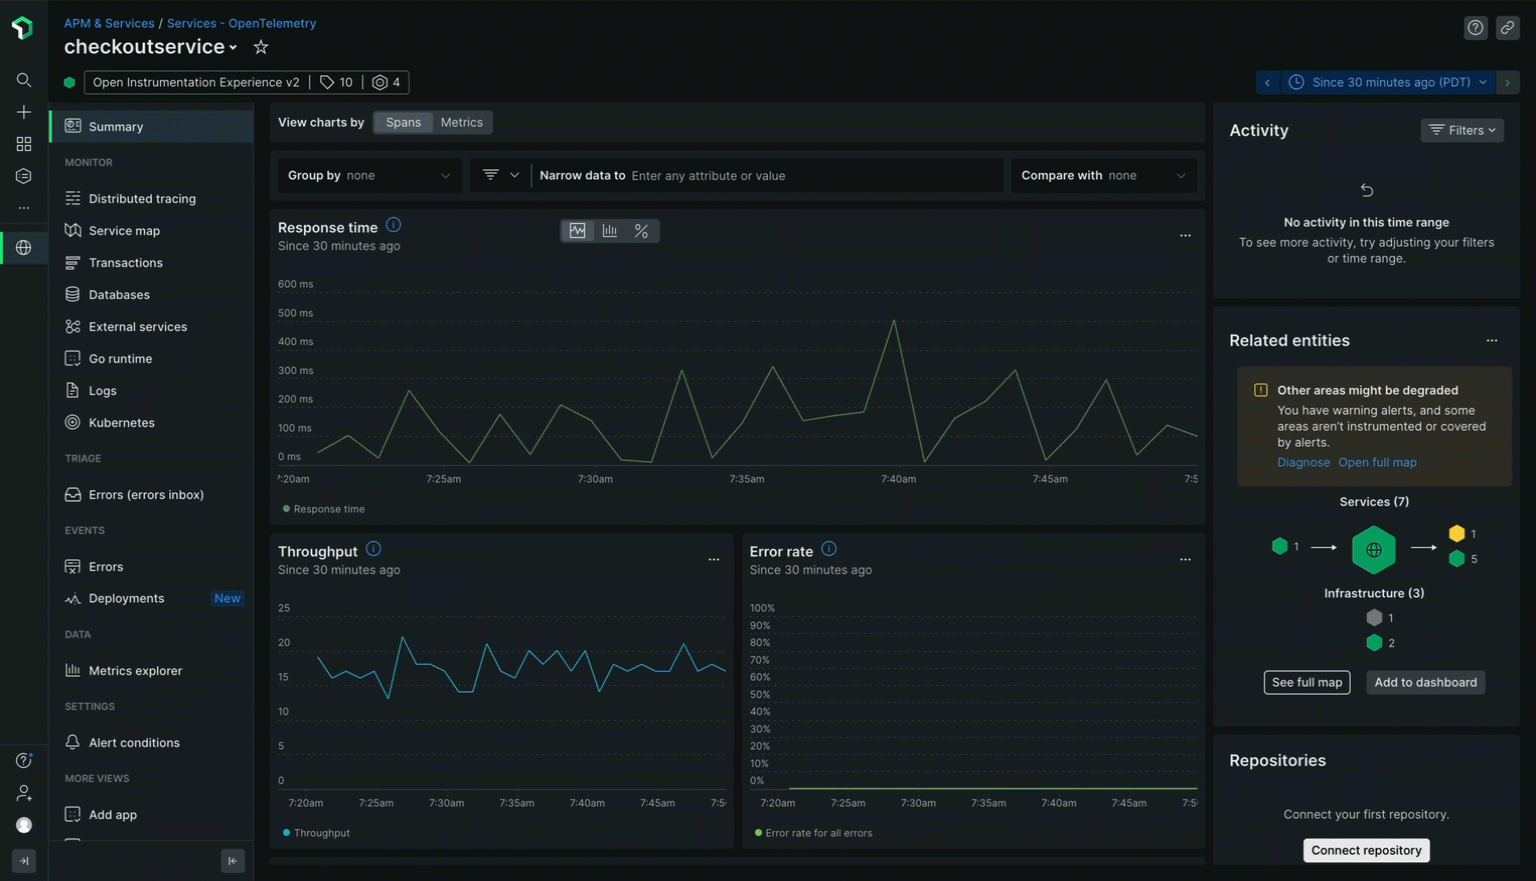Viewport: 1536px width, 881px height.
Task: Click the Response time info icon
Action: 393,225
